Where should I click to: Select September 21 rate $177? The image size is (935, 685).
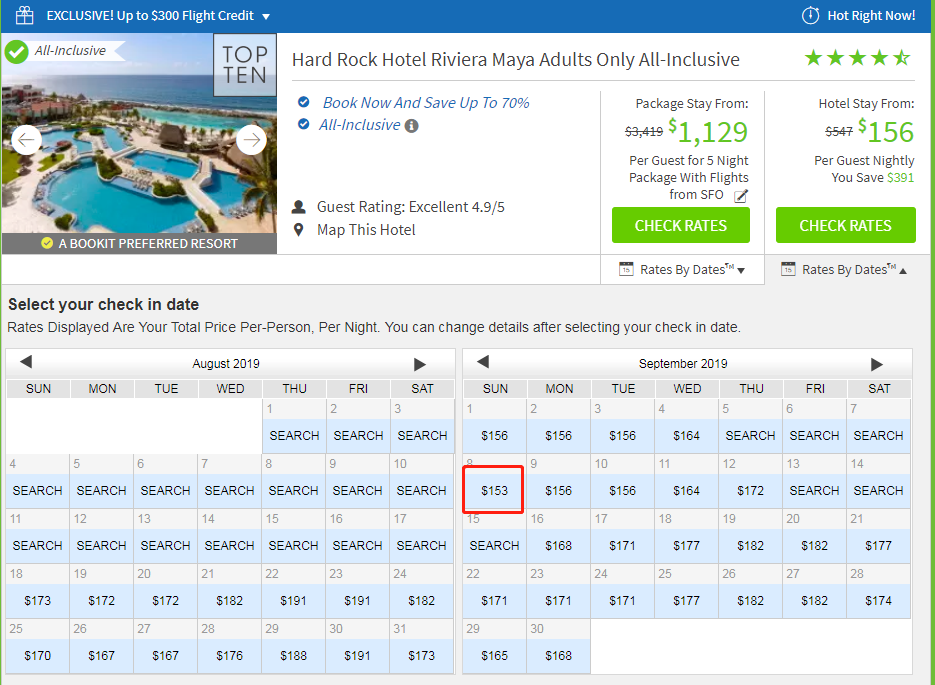(878, 545)
